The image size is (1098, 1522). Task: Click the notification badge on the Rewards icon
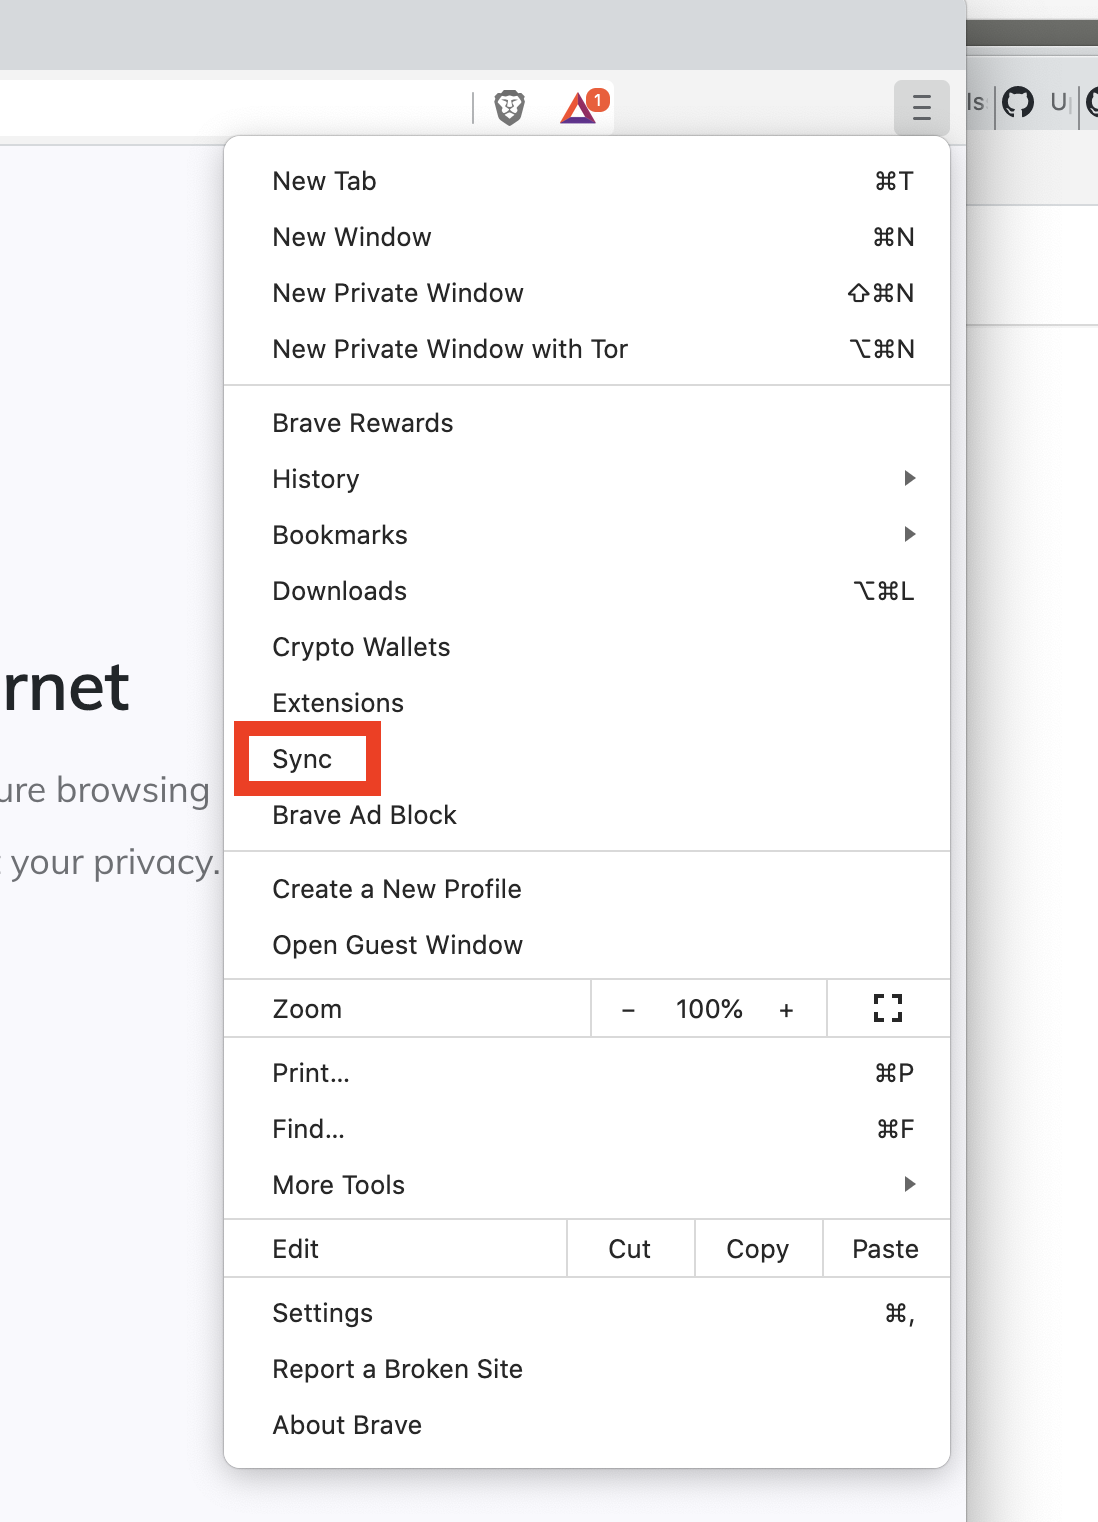coord(597,99)
